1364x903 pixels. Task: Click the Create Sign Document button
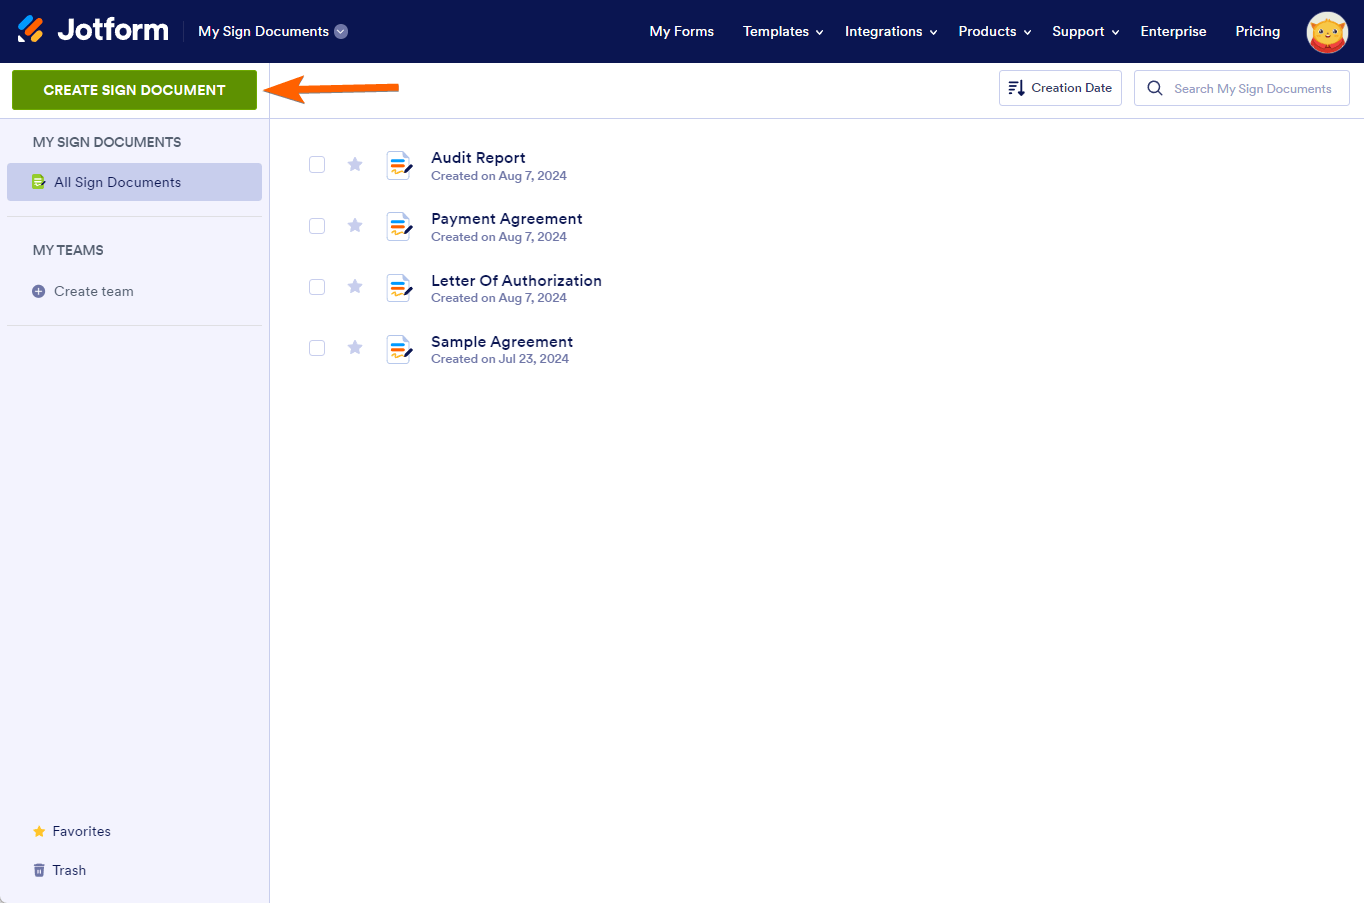pyautogui.click(x=134, y=90)
